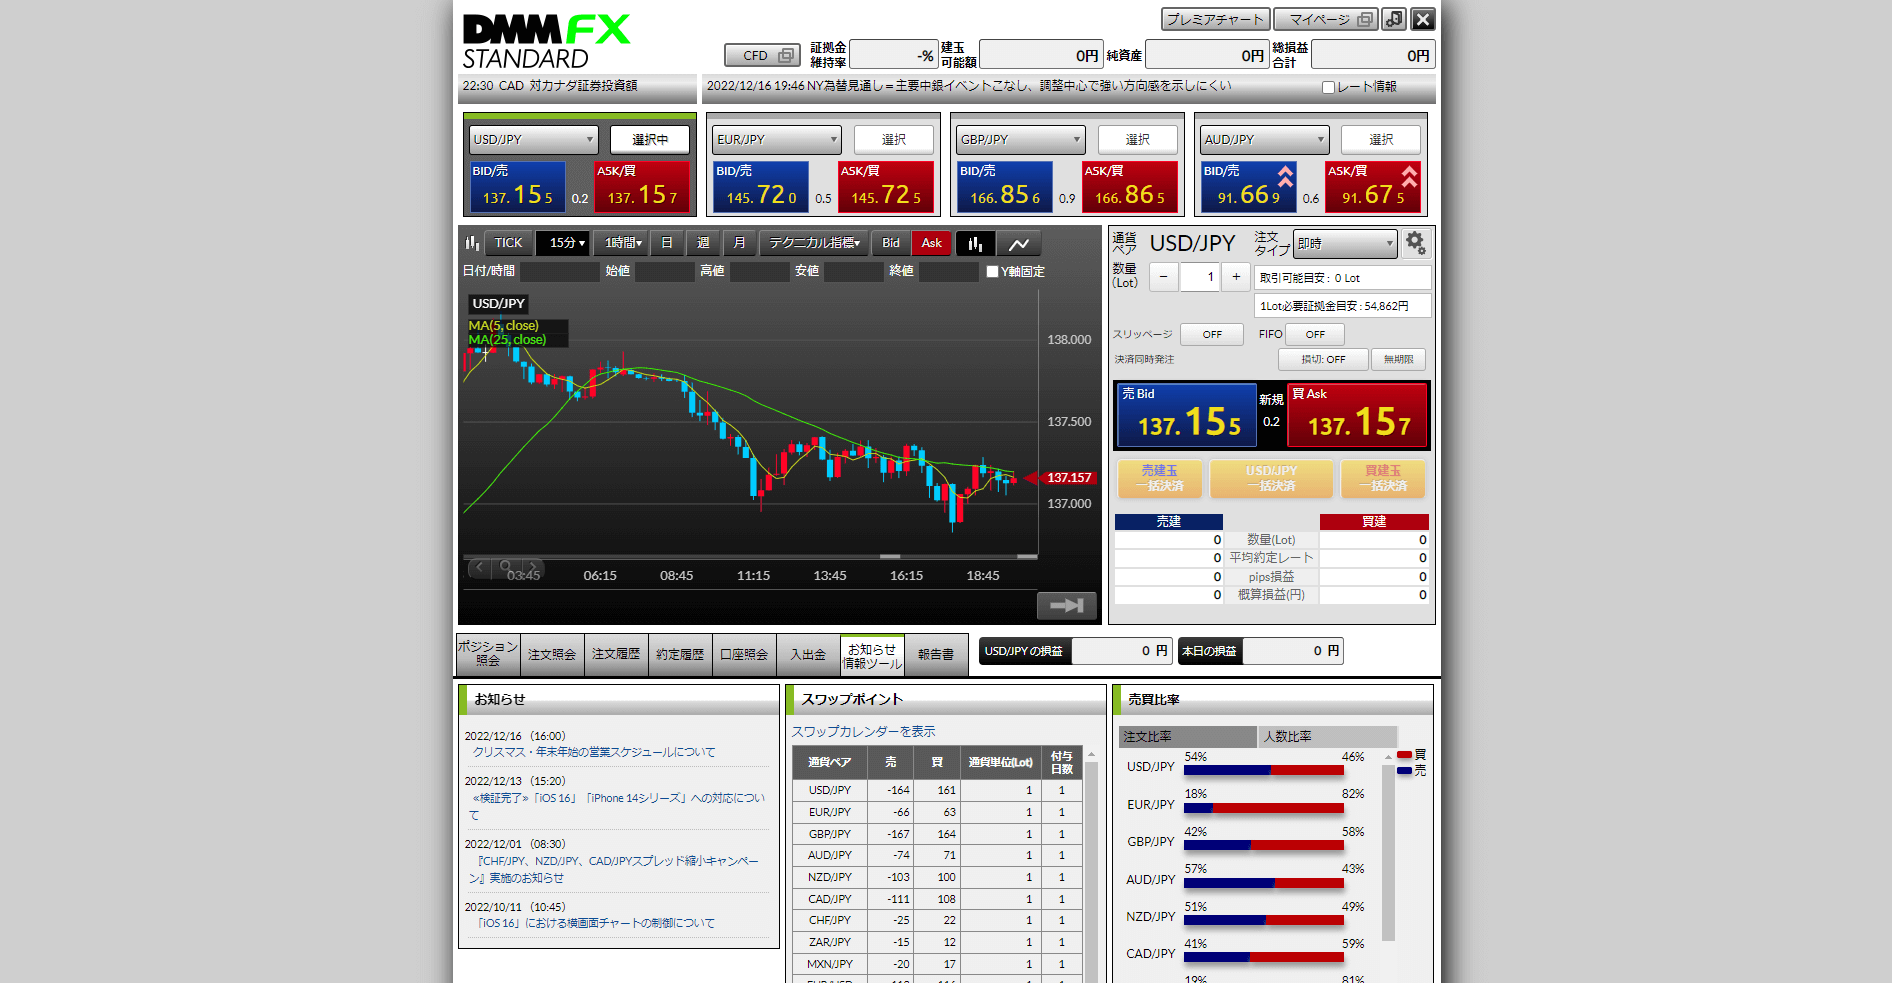Open the USD/JPY currency pair dropdown

coord(533,140)
